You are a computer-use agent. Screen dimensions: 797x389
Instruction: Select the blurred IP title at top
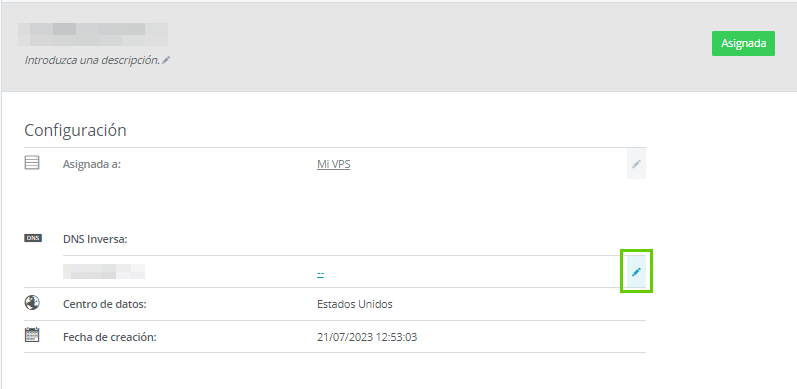[x=93, y=35]
